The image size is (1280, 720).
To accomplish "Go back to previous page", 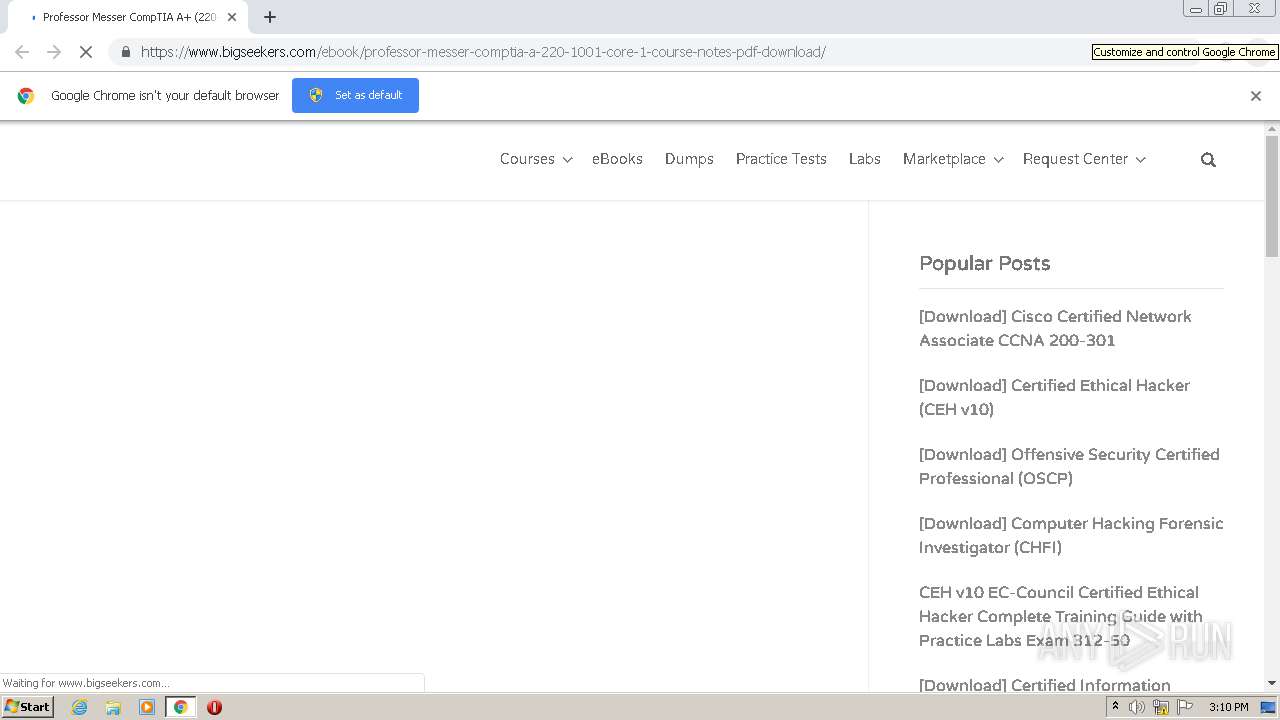I will [x=22, y=52].
